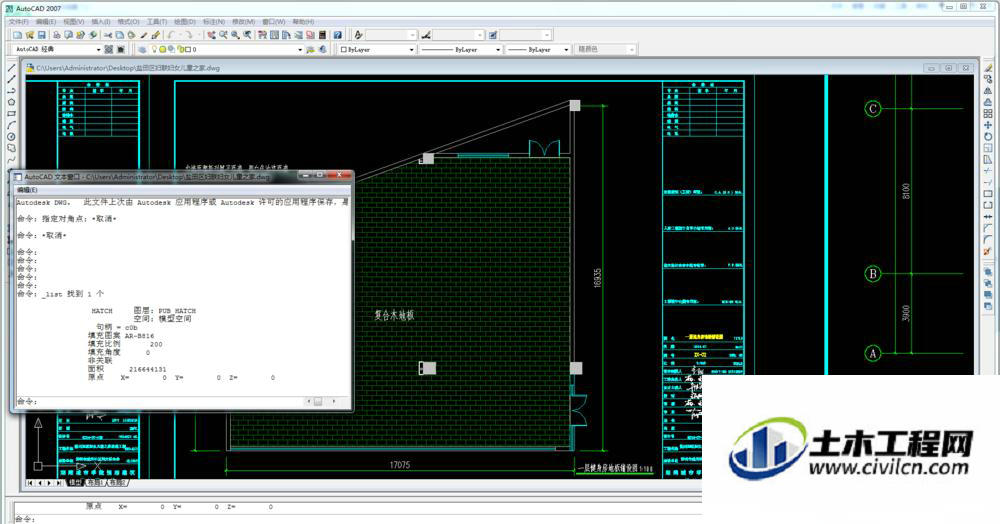Click grid bubble B in the drawing
Screen dimensions: 1000x524
click(872, 274)
